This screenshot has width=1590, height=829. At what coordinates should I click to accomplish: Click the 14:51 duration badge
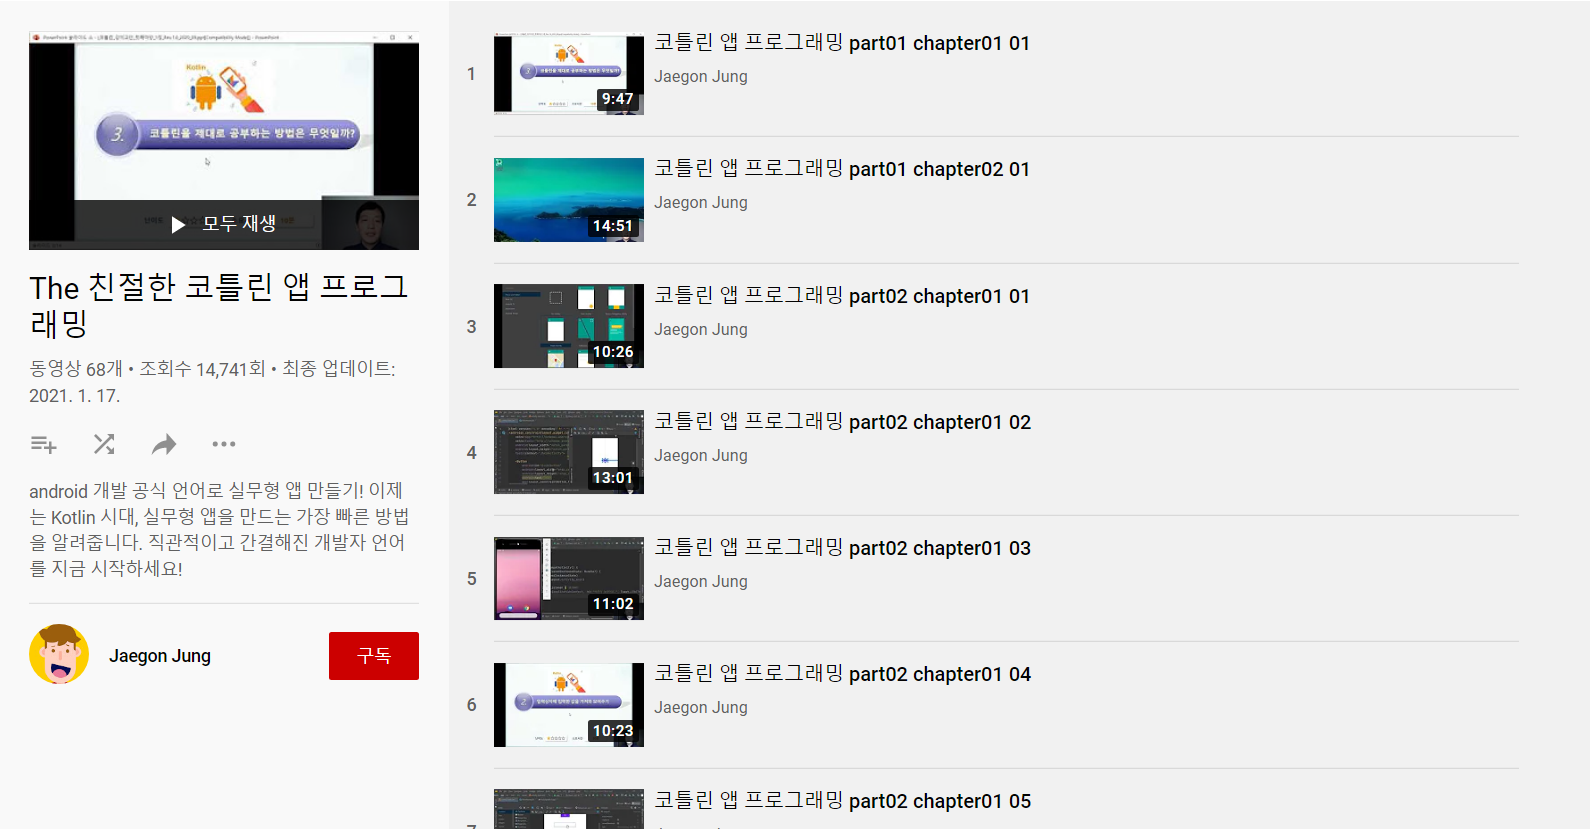click(613, 226)
